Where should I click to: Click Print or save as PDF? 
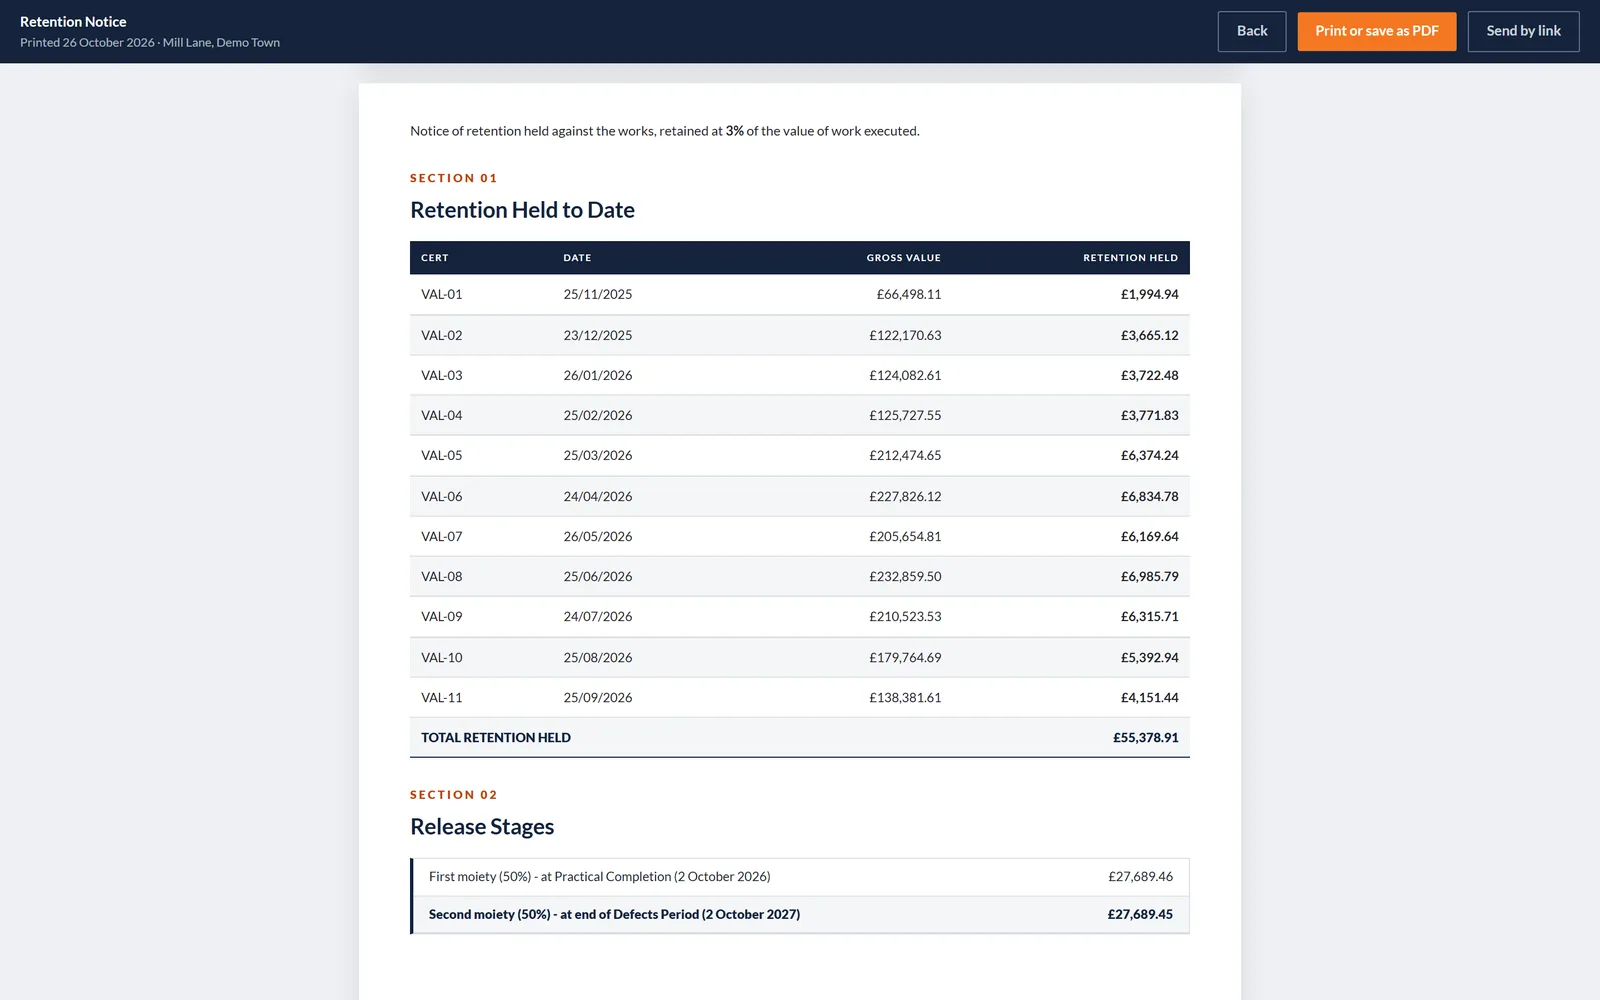click(1377, 31)
